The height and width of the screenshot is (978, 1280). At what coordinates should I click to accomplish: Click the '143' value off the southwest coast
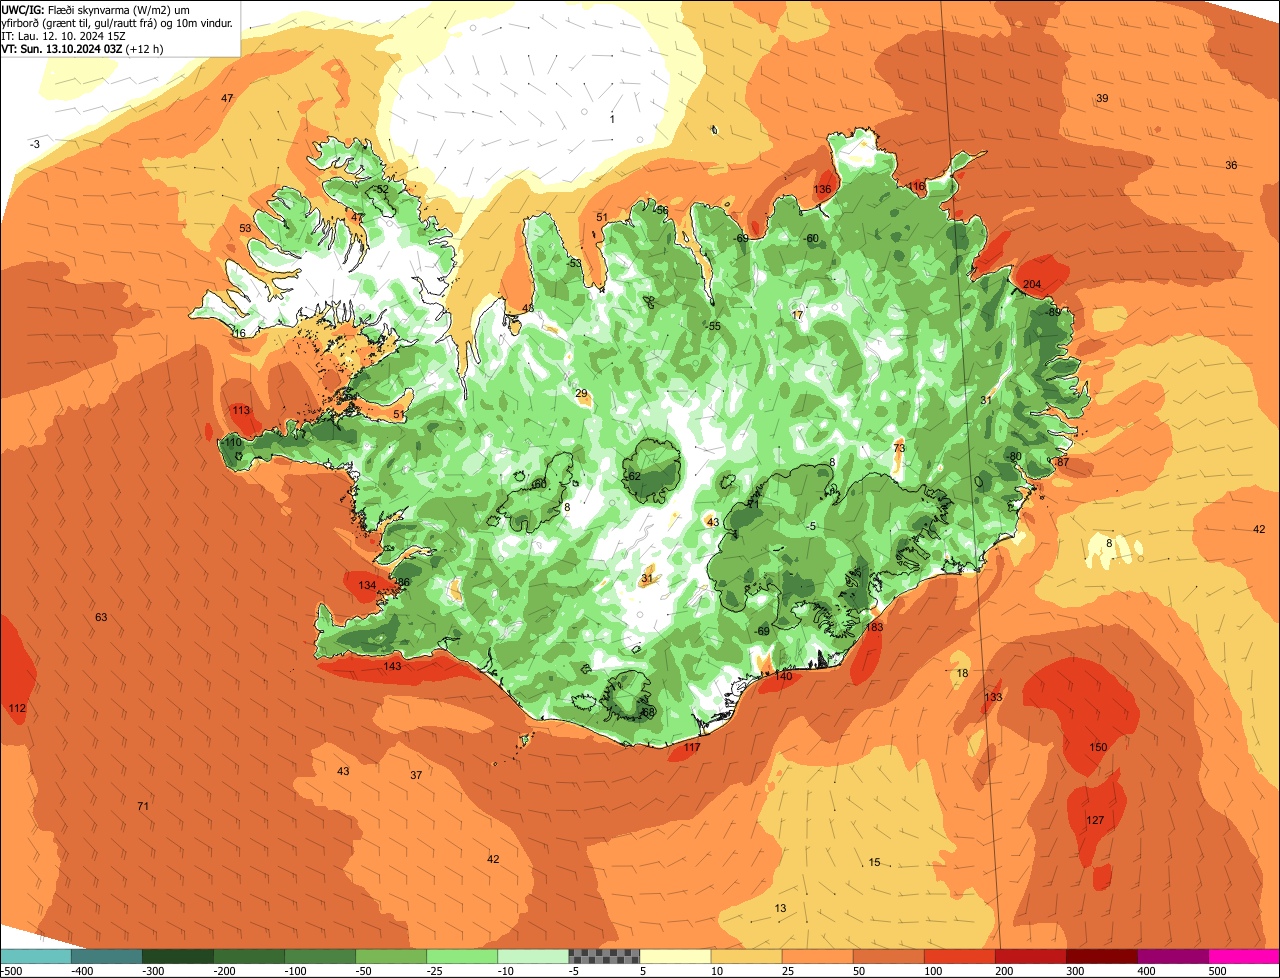[392, 666]
